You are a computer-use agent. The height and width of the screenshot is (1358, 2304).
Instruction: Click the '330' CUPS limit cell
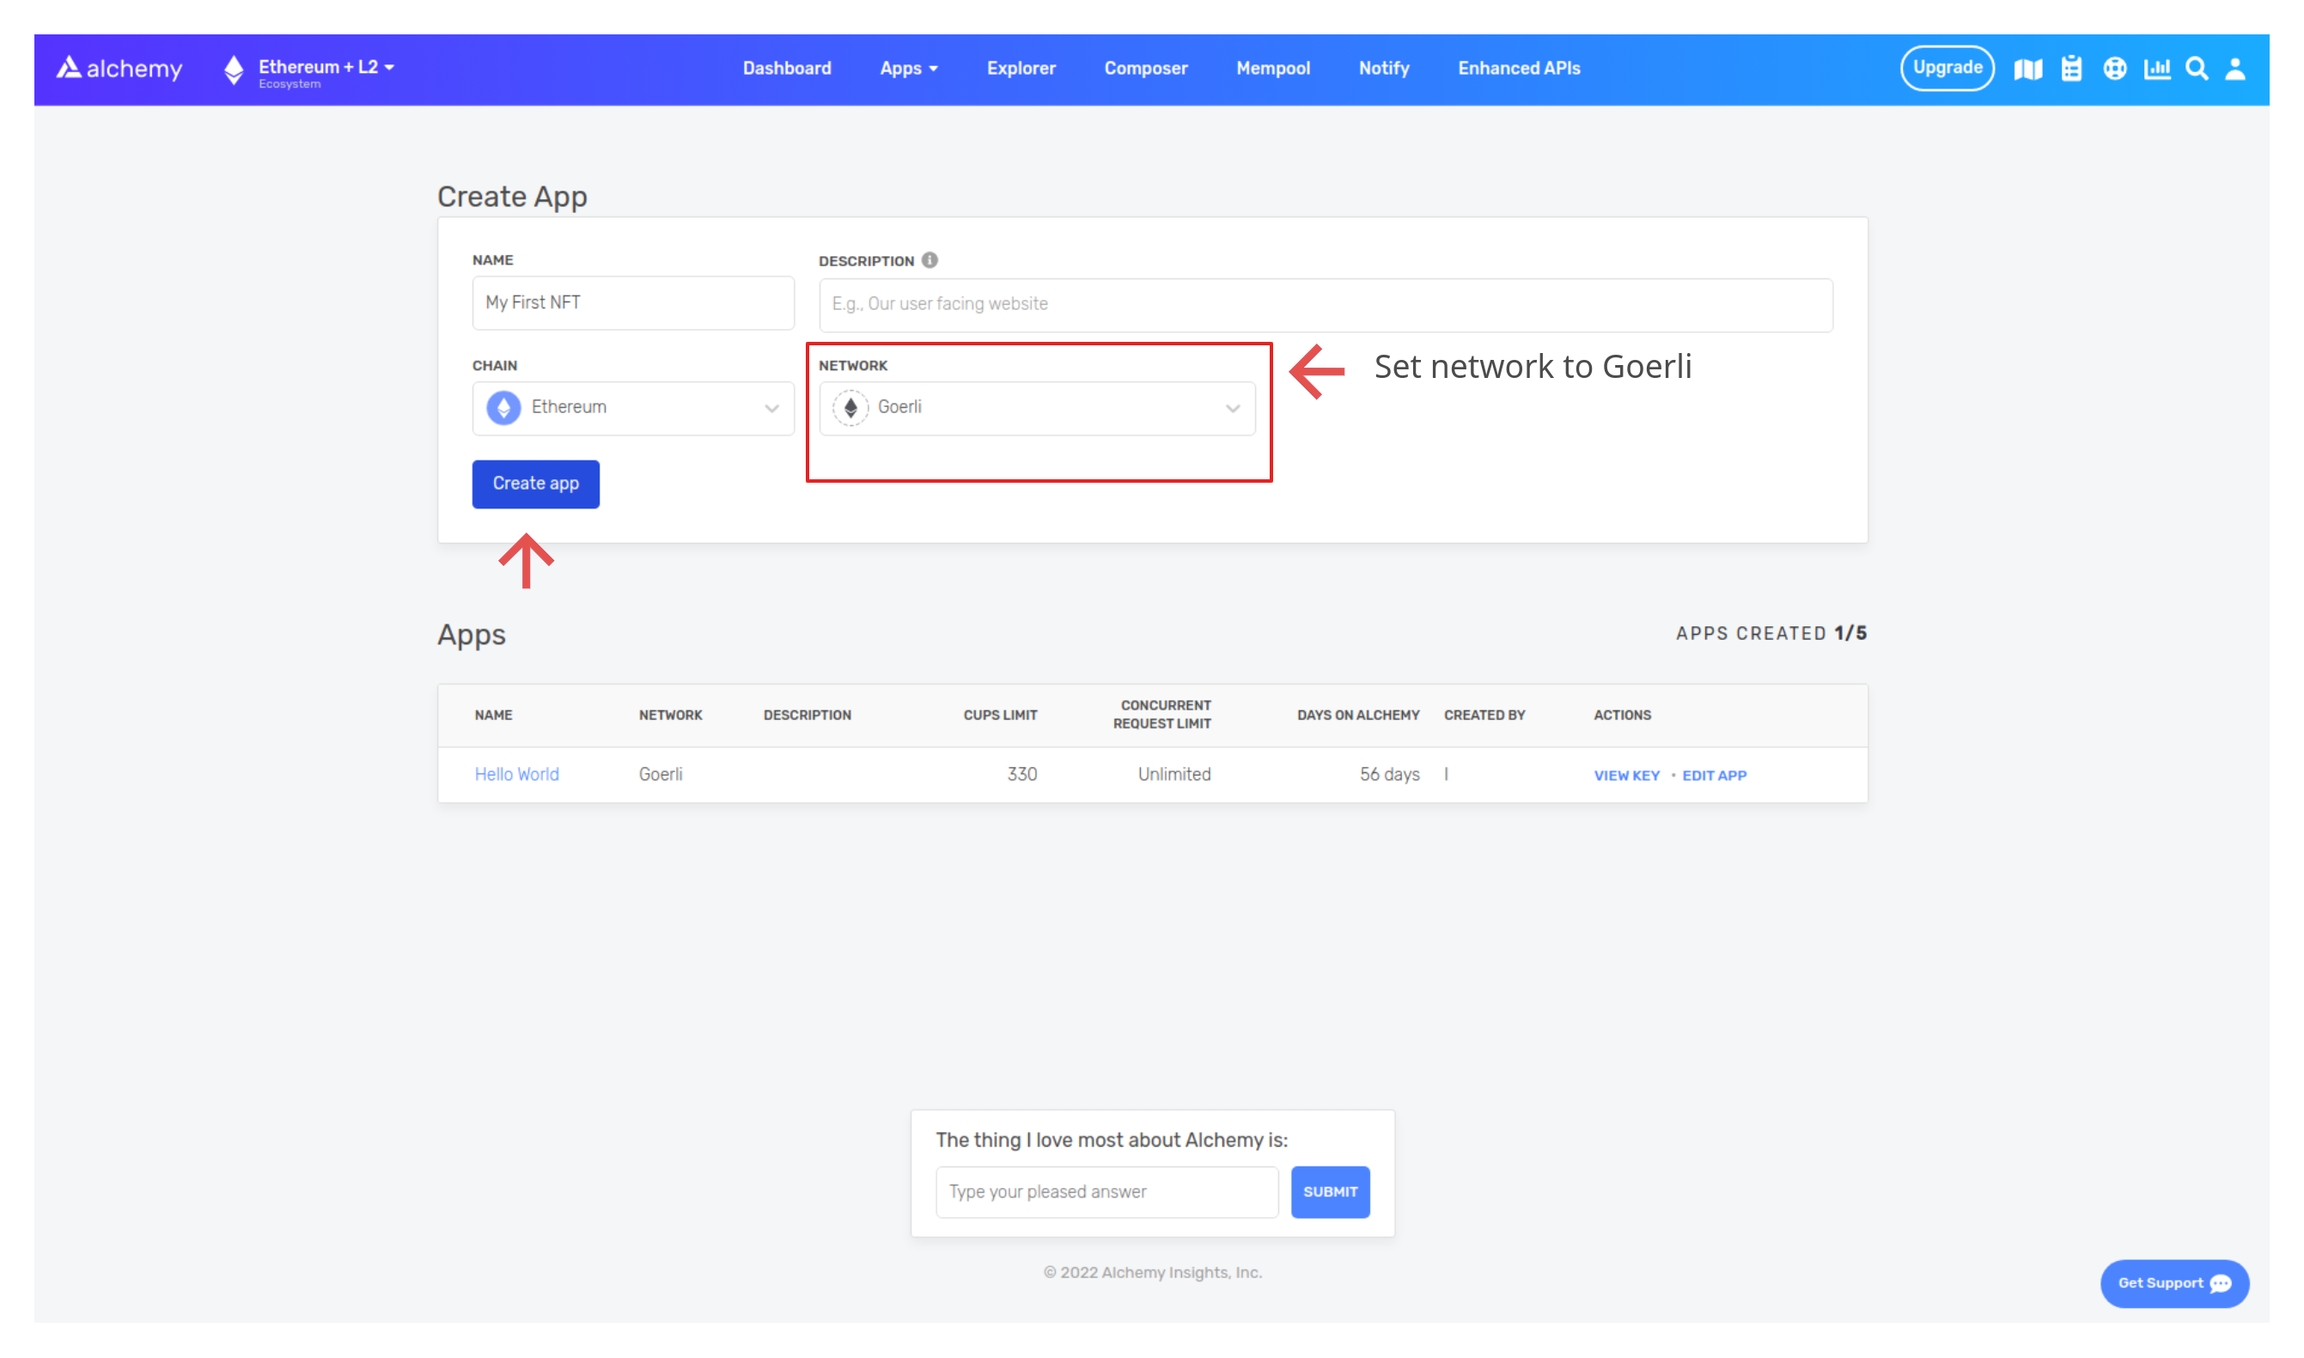[1022, 774]
